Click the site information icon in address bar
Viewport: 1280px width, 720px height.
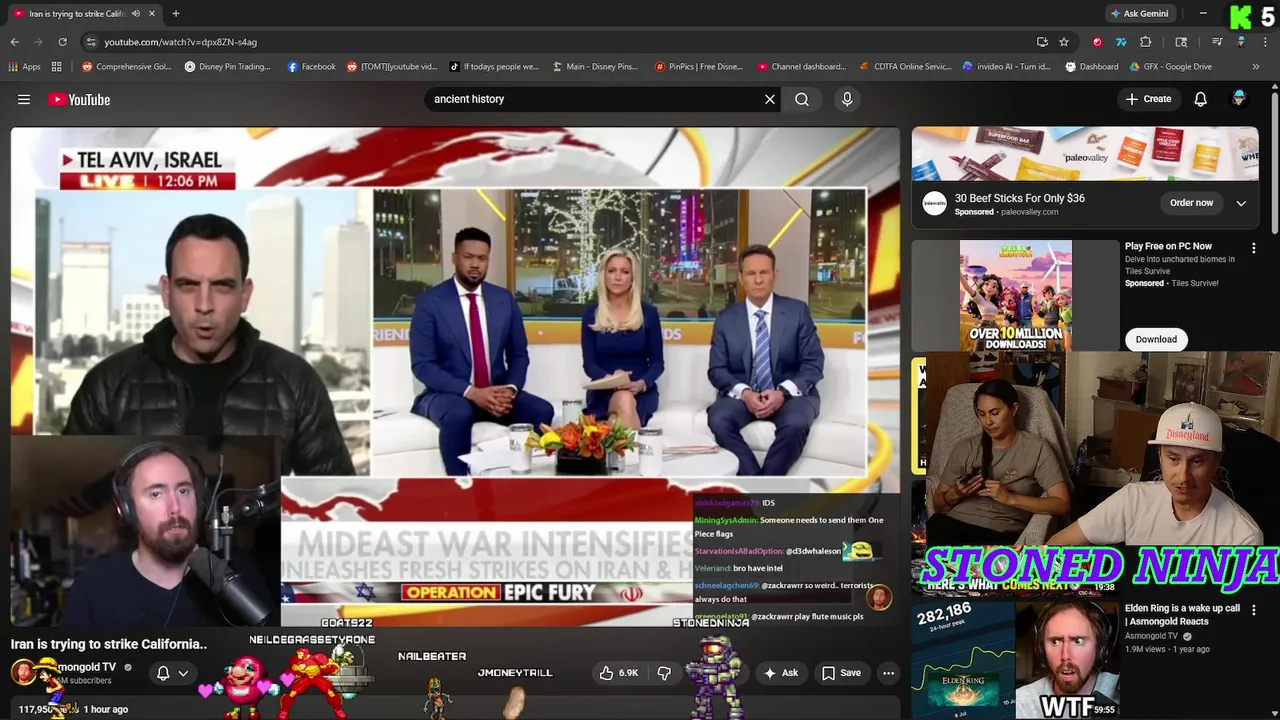pyautogui.click(x=91, y=42)
